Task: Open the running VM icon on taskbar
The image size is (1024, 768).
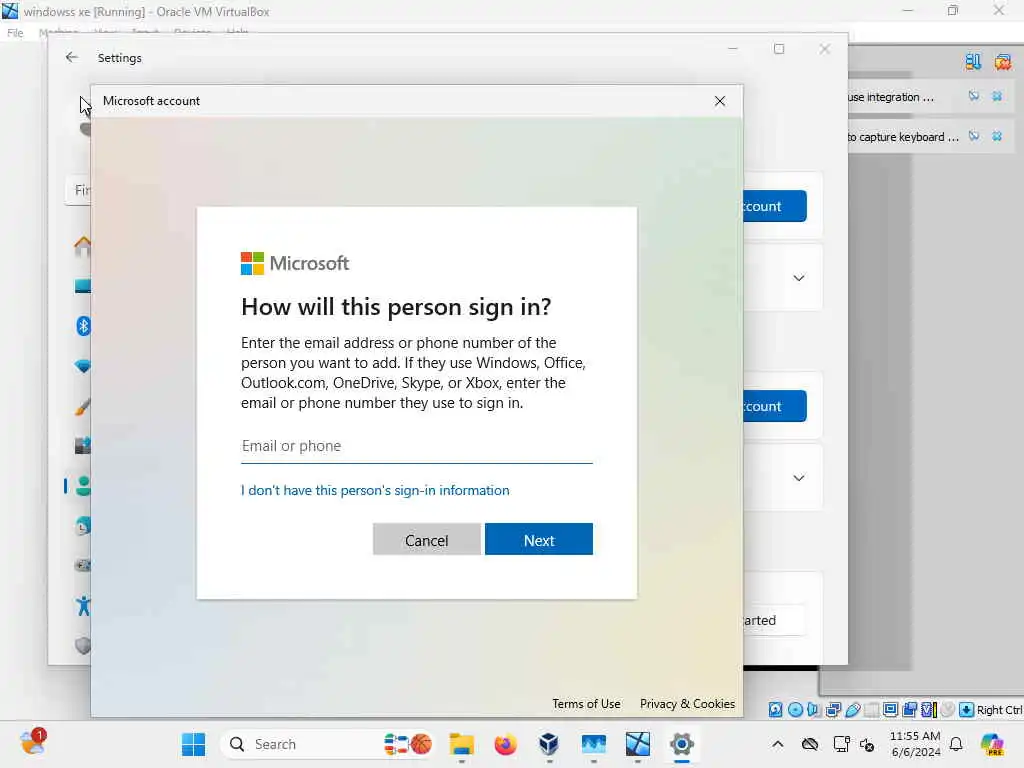Action: point(637,744)
